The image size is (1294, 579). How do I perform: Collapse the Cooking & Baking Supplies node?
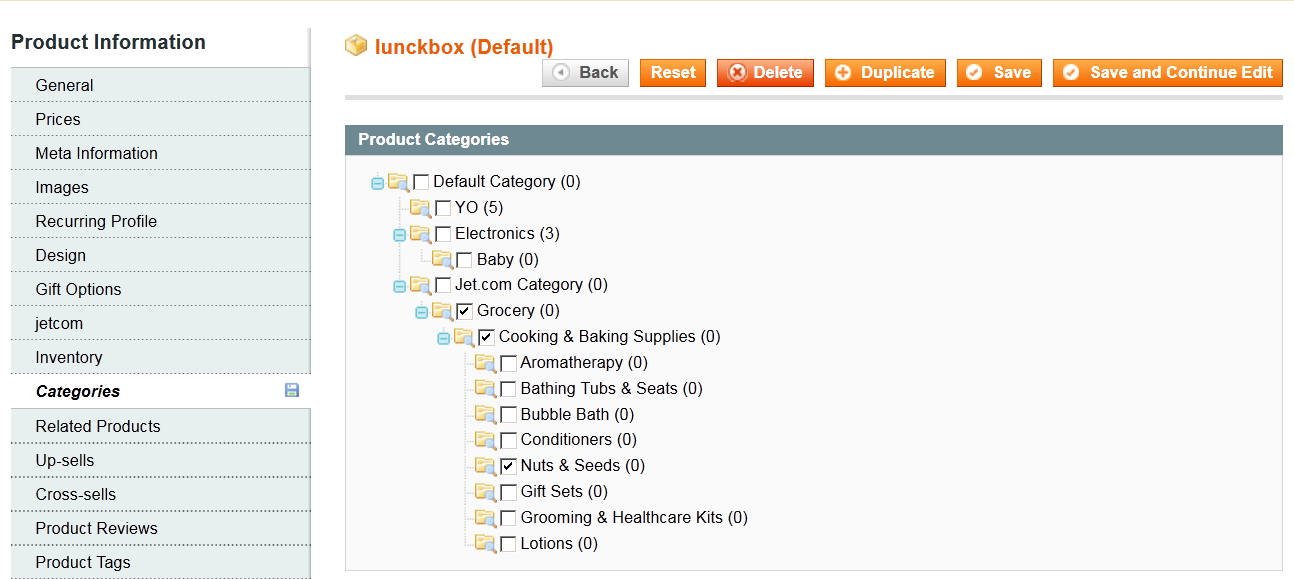coord(443,338)
